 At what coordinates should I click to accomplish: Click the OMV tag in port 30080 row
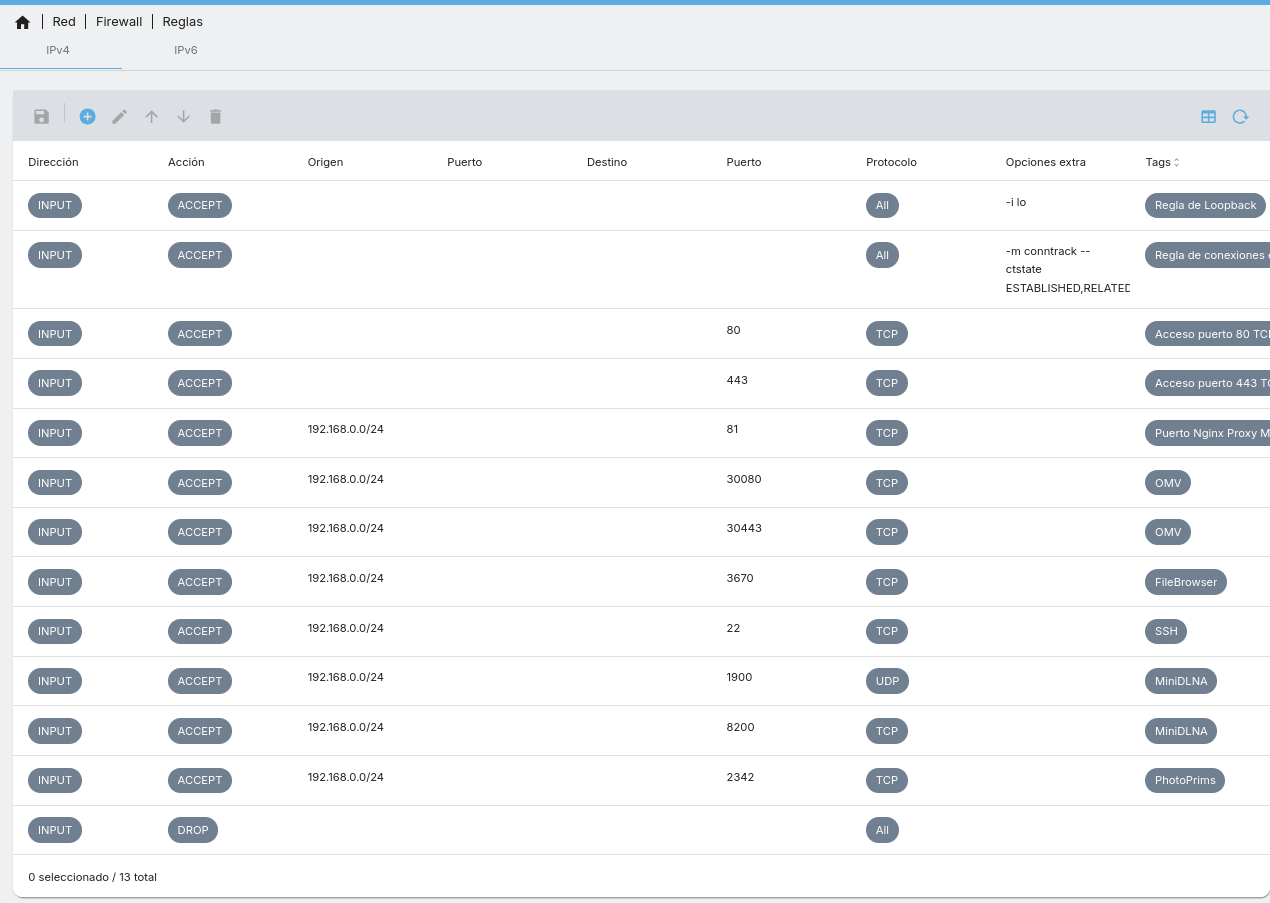point(1168,483)
